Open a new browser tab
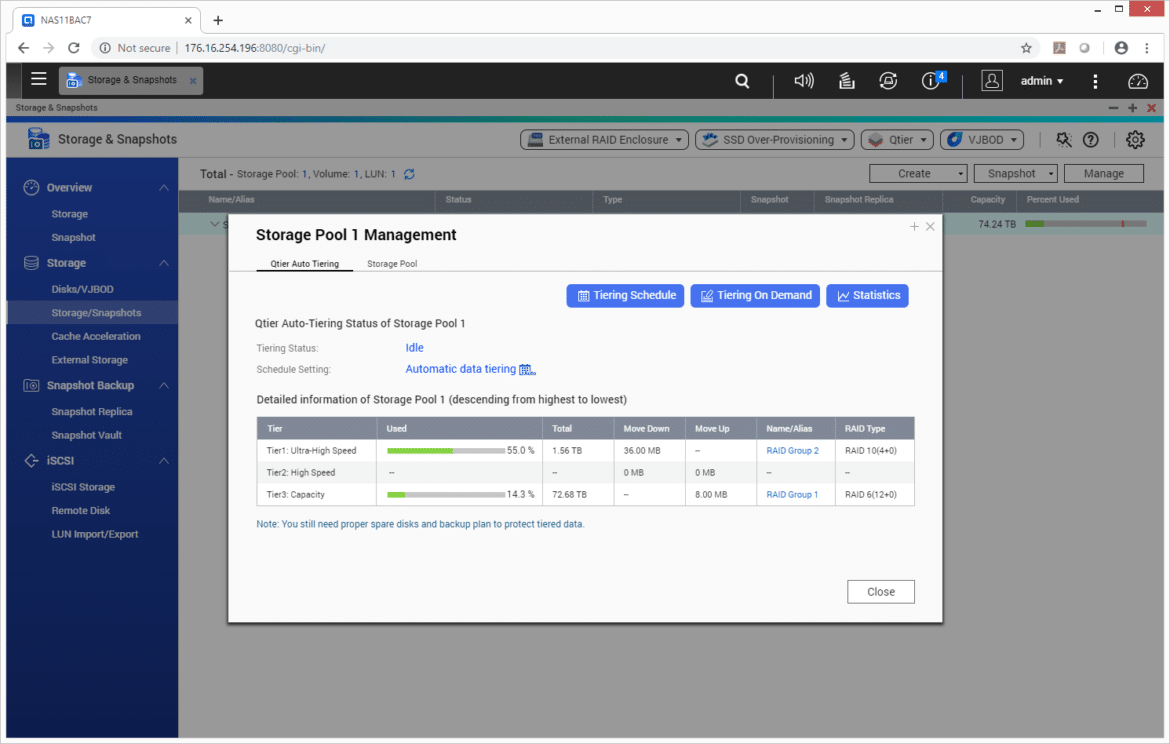 pos(218,20)
